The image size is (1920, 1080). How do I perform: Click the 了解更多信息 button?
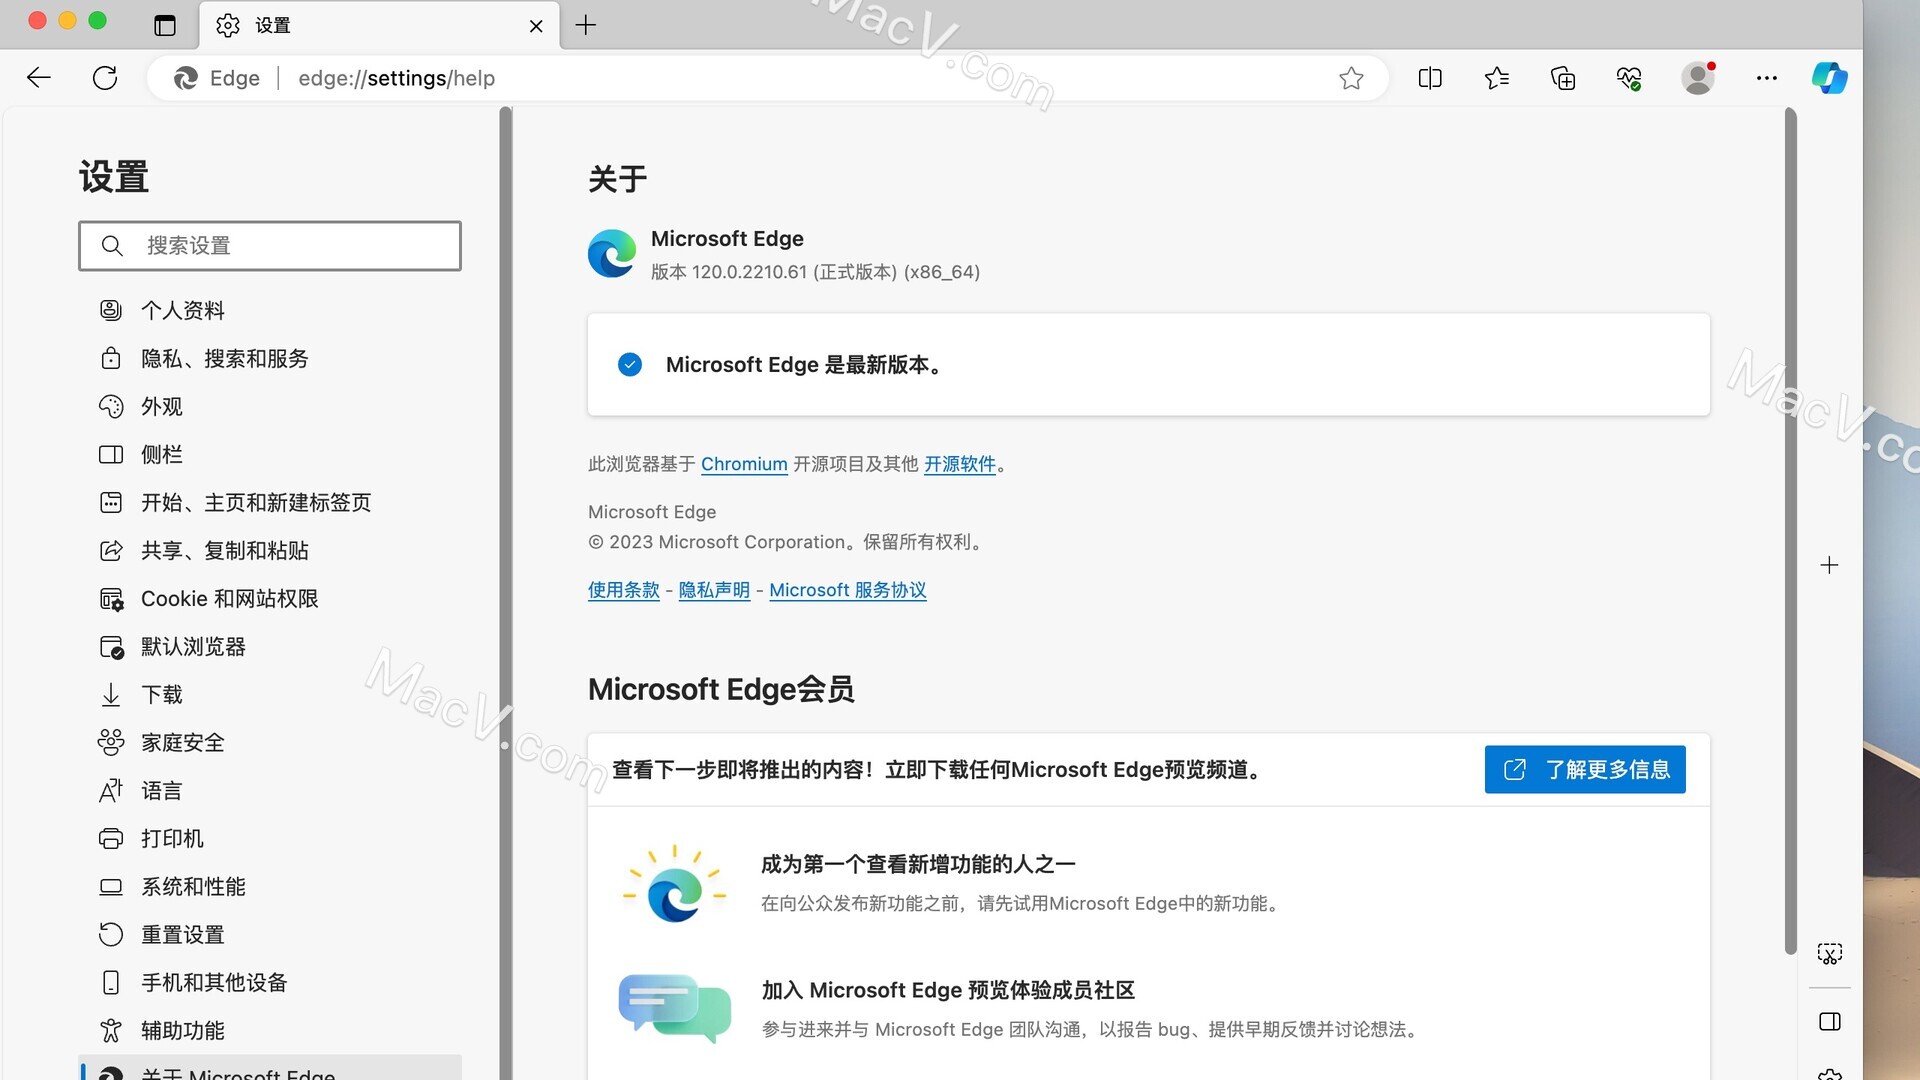click(x=1585, y=769)
